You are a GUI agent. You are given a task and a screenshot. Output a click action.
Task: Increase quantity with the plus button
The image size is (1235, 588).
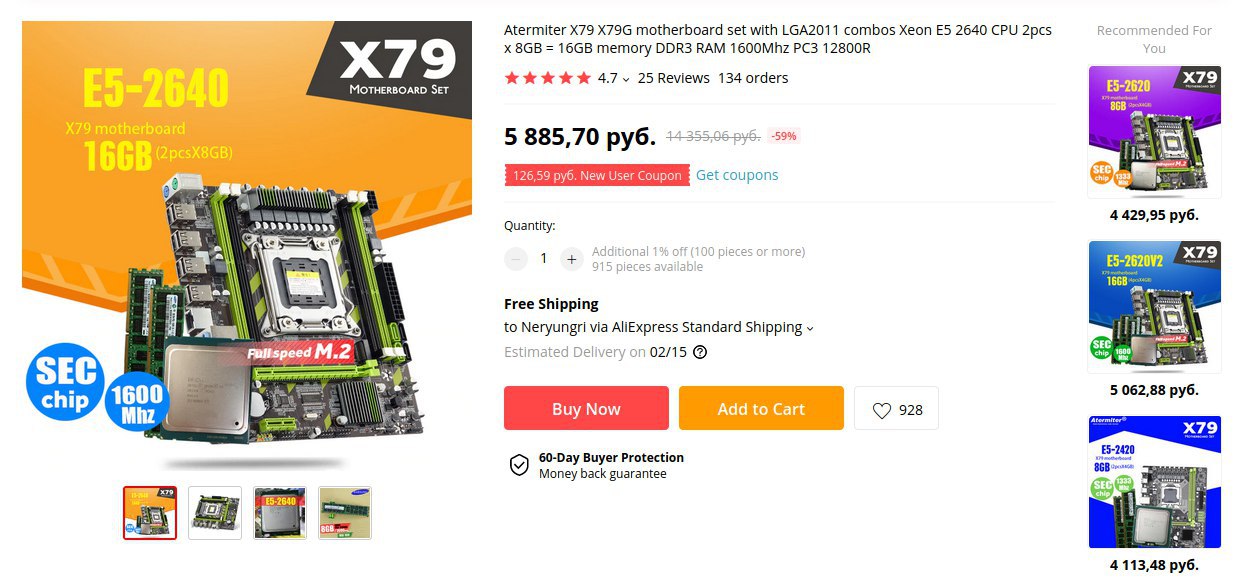(571, 259)
